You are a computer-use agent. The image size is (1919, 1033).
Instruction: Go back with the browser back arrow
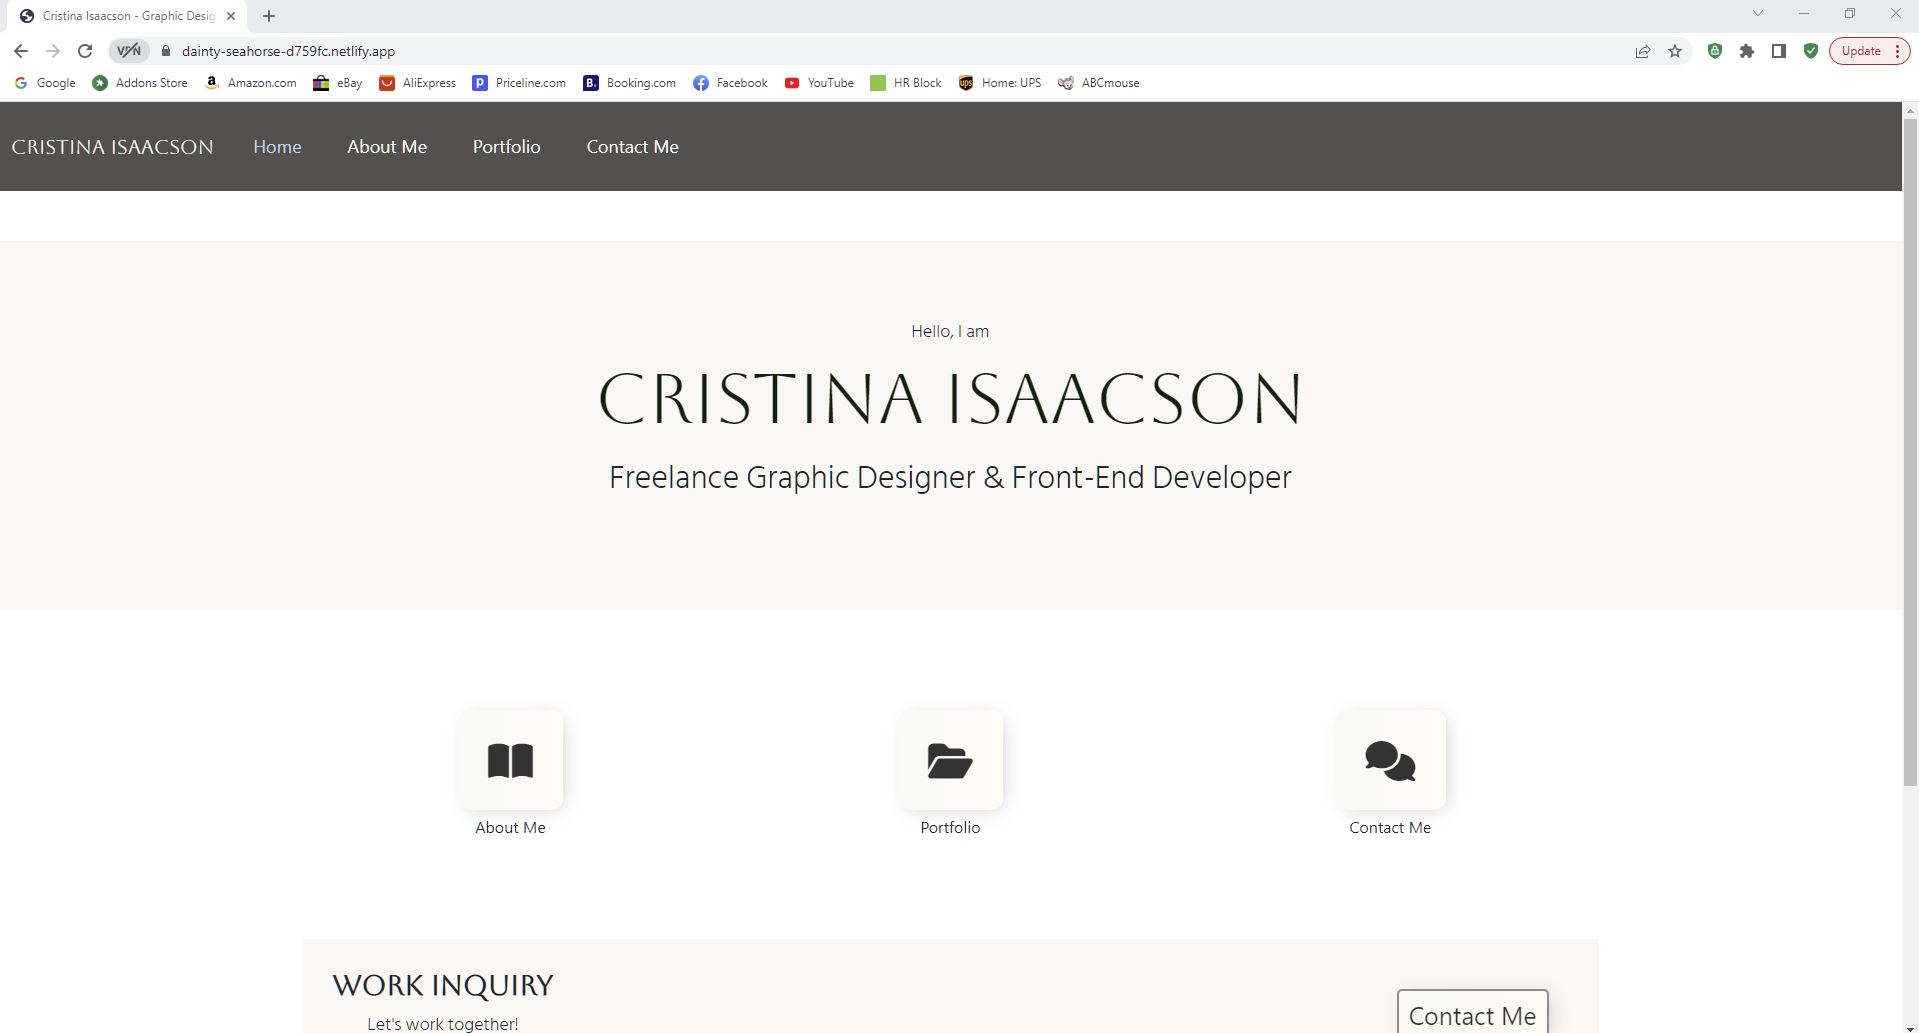pos(21,51)
